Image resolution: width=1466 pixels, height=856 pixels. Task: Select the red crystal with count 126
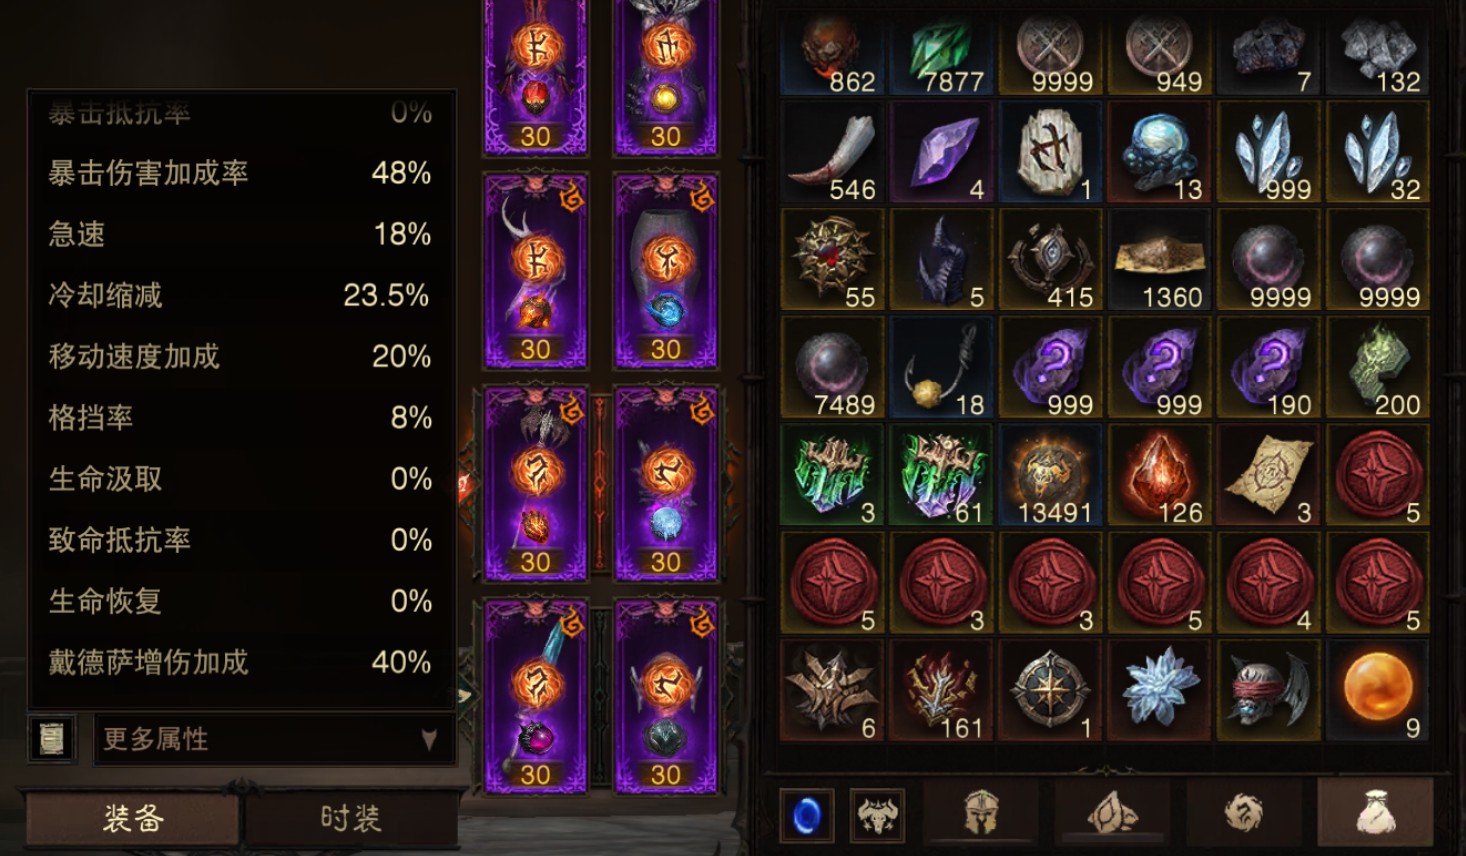(1159, 476)
